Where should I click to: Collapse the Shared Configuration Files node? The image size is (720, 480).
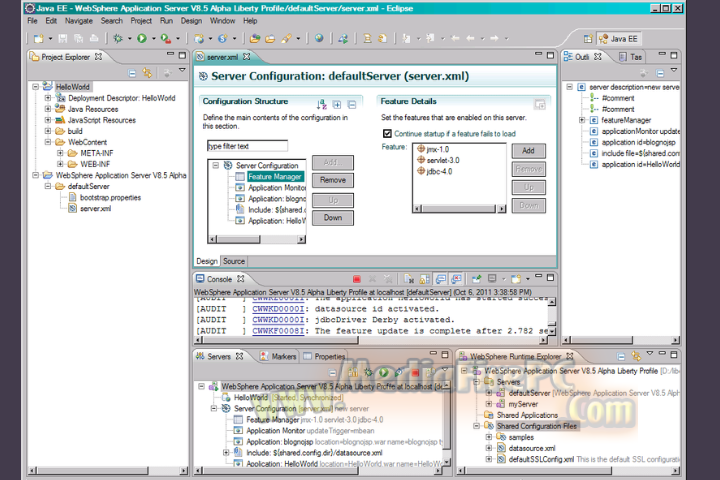point(477,426)
